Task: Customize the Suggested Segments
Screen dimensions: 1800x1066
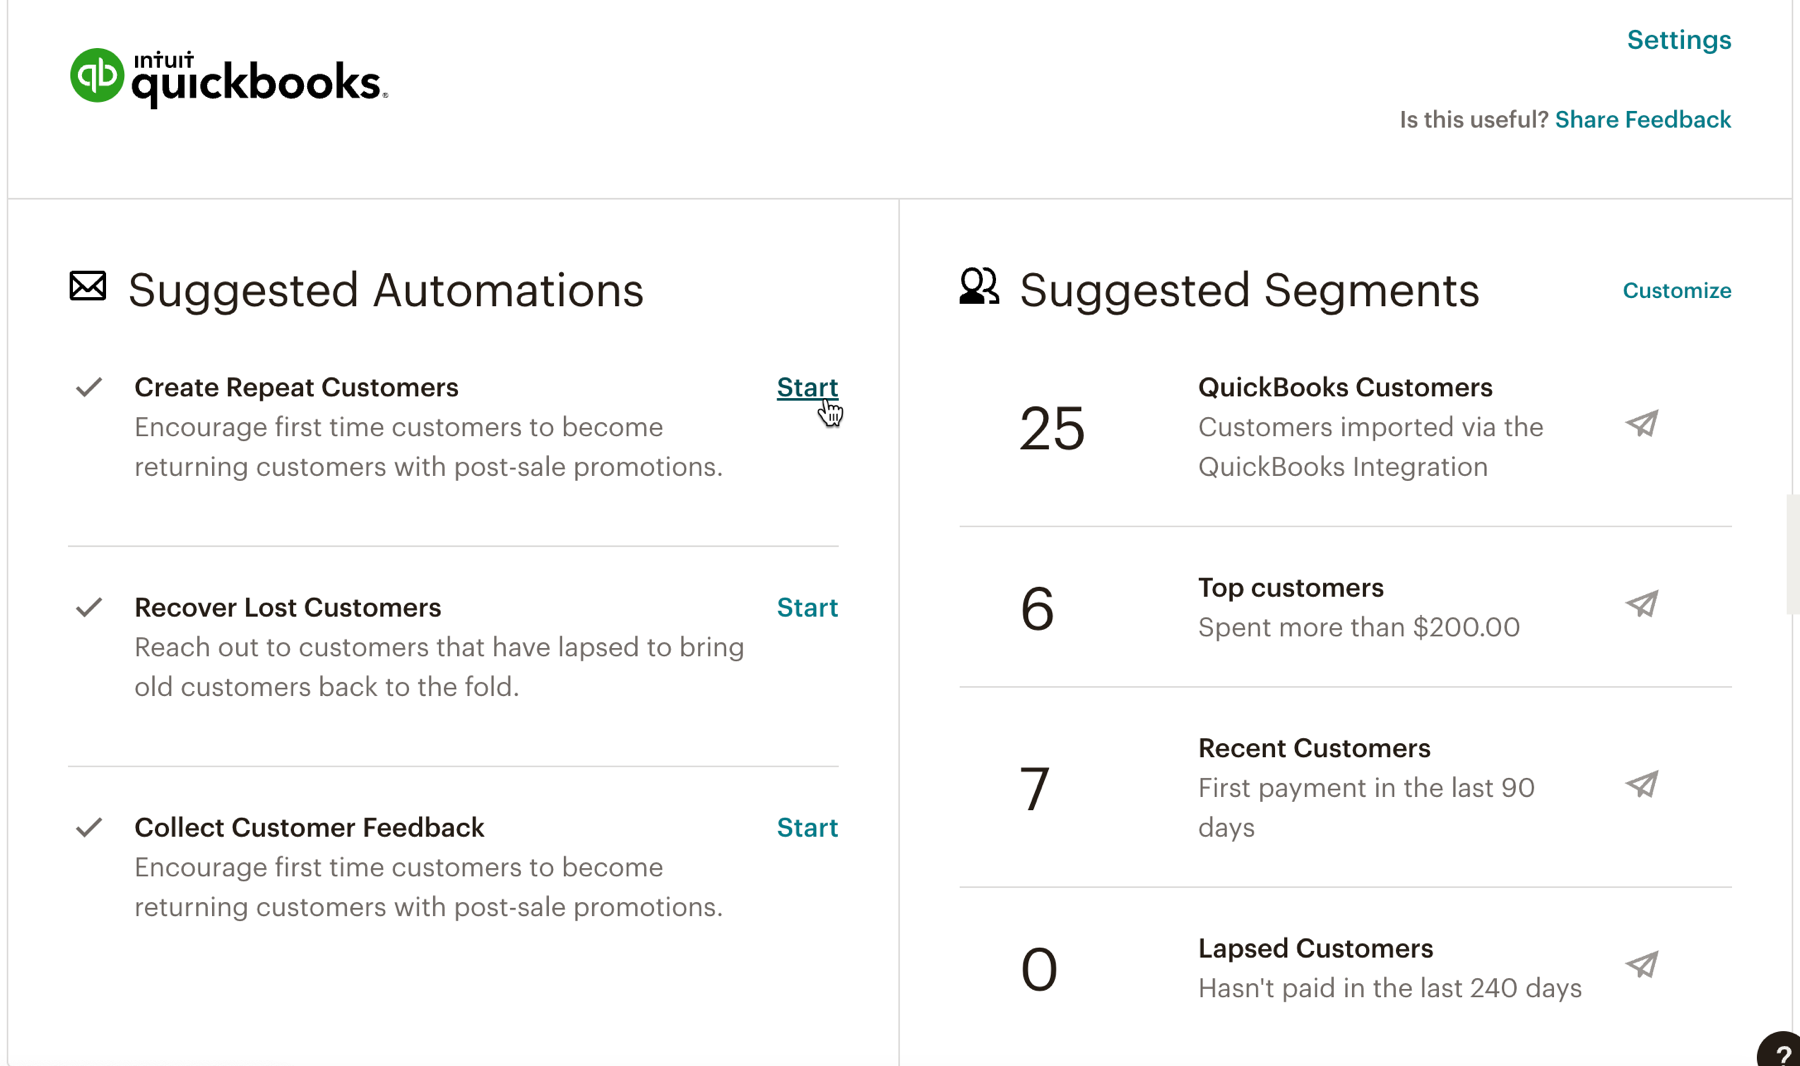Action: [x=1676, y=291]
